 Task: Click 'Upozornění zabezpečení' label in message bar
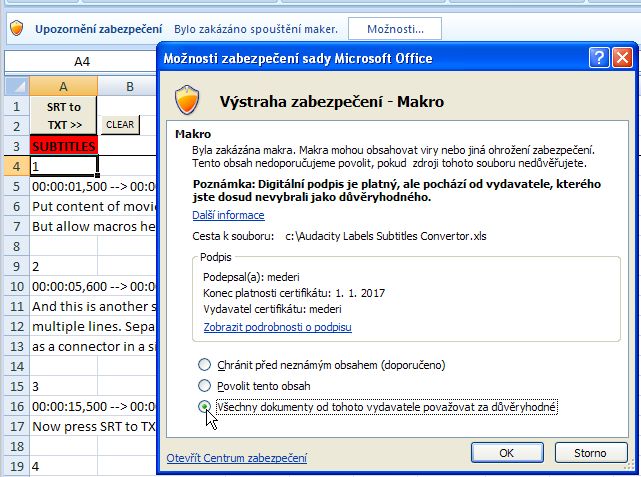pyautogui.click(x=99, y=29)
